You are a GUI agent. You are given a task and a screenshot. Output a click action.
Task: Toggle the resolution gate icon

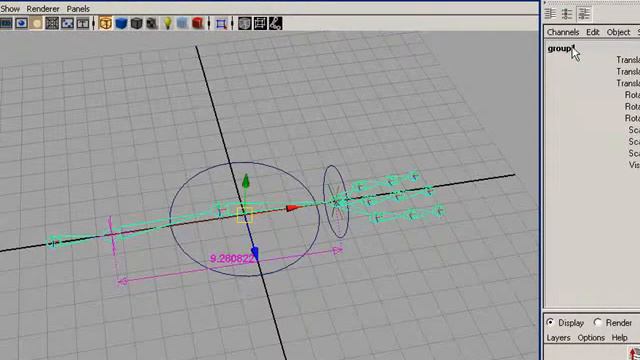82,23
